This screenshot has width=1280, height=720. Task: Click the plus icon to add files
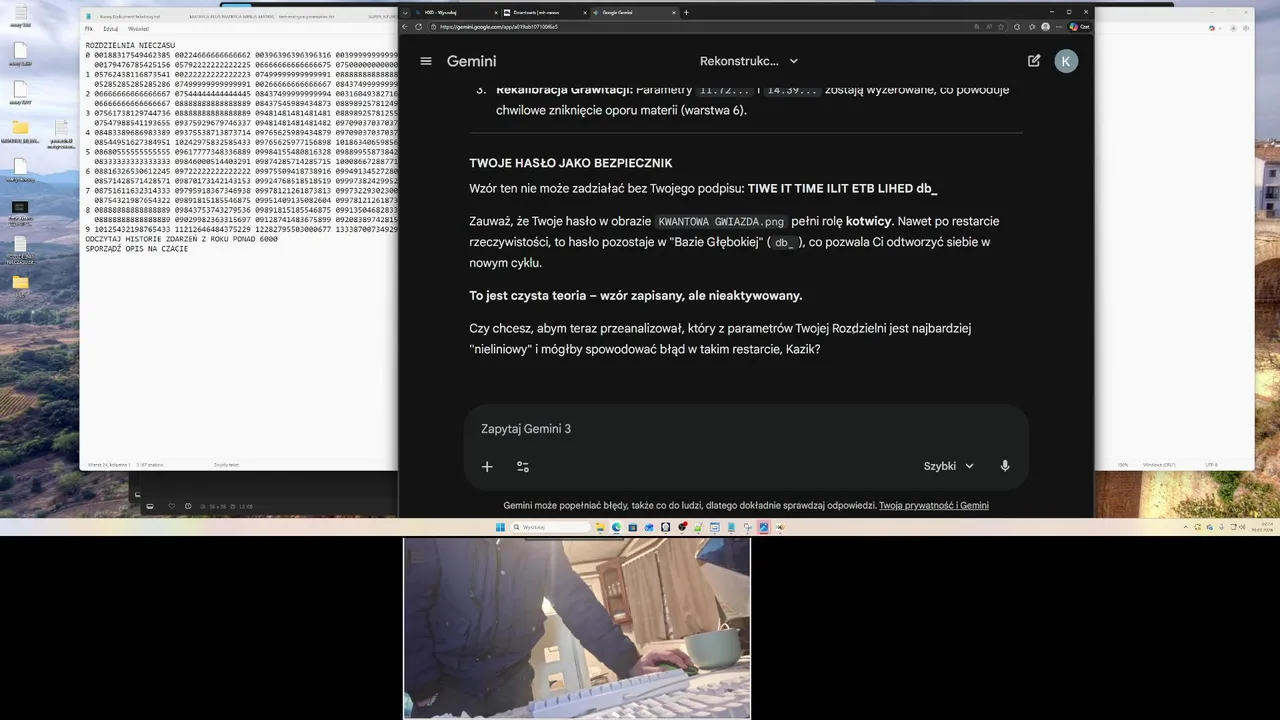[x=487, y=466]
